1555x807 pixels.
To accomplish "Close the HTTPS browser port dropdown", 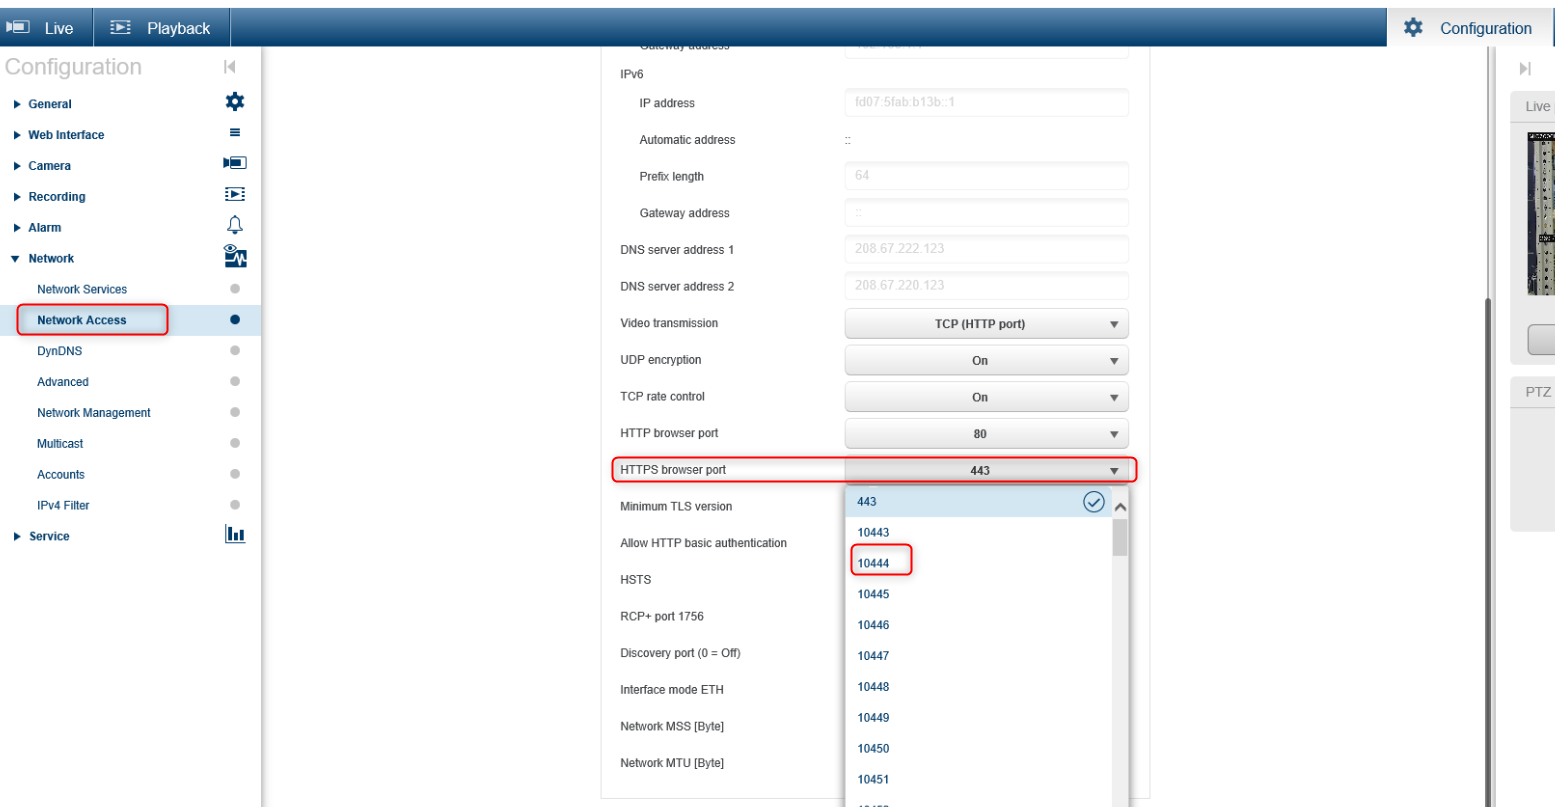I will click(x=986, y=470).
